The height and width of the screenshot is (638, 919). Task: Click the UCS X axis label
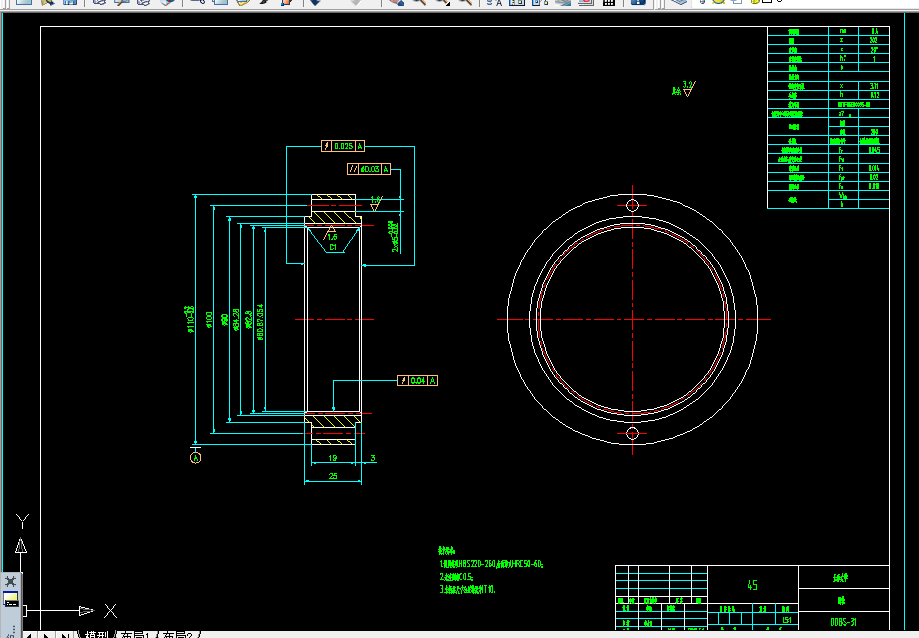click(x=110, y=611)
